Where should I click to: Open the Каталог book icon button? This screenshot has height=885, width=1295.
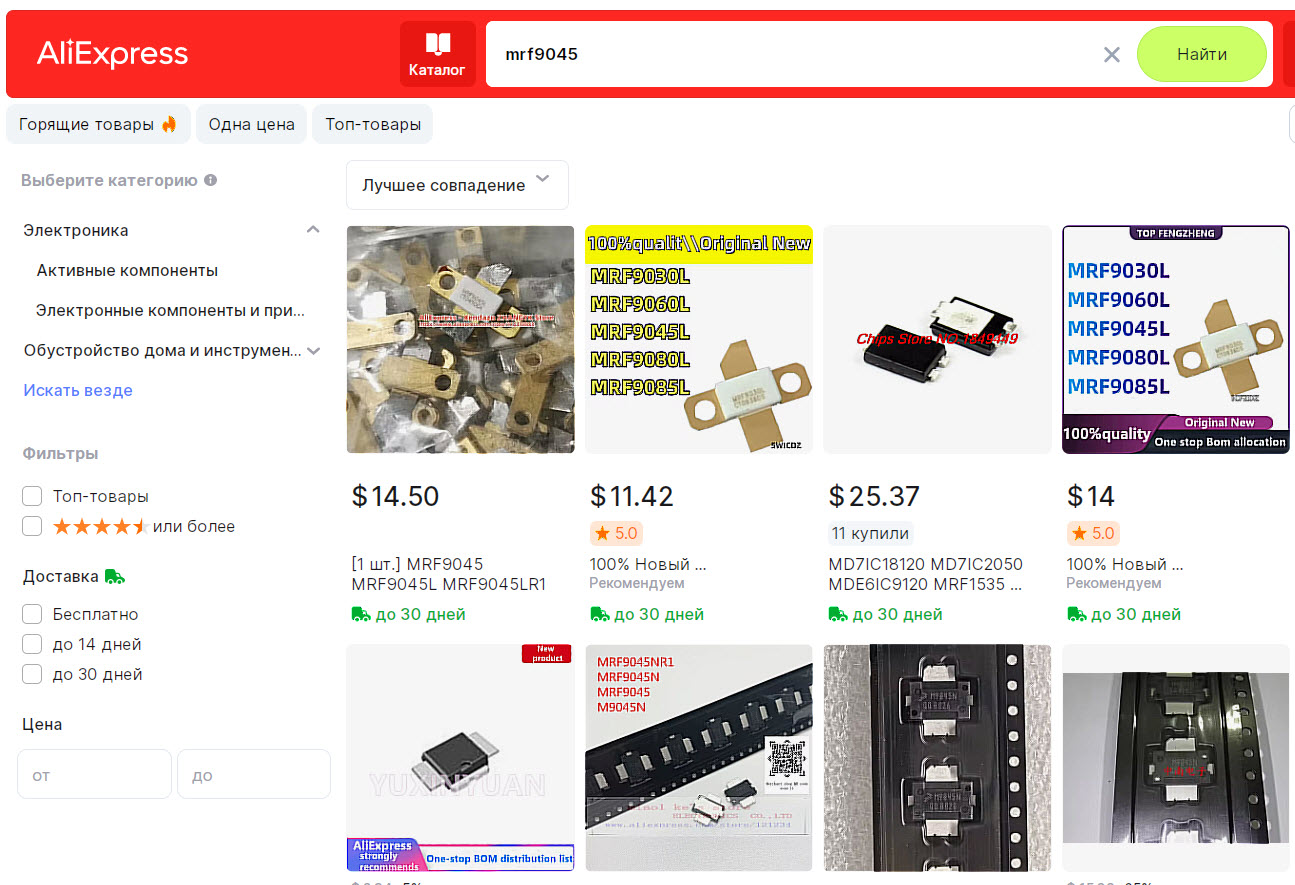[x=437, y=54]
